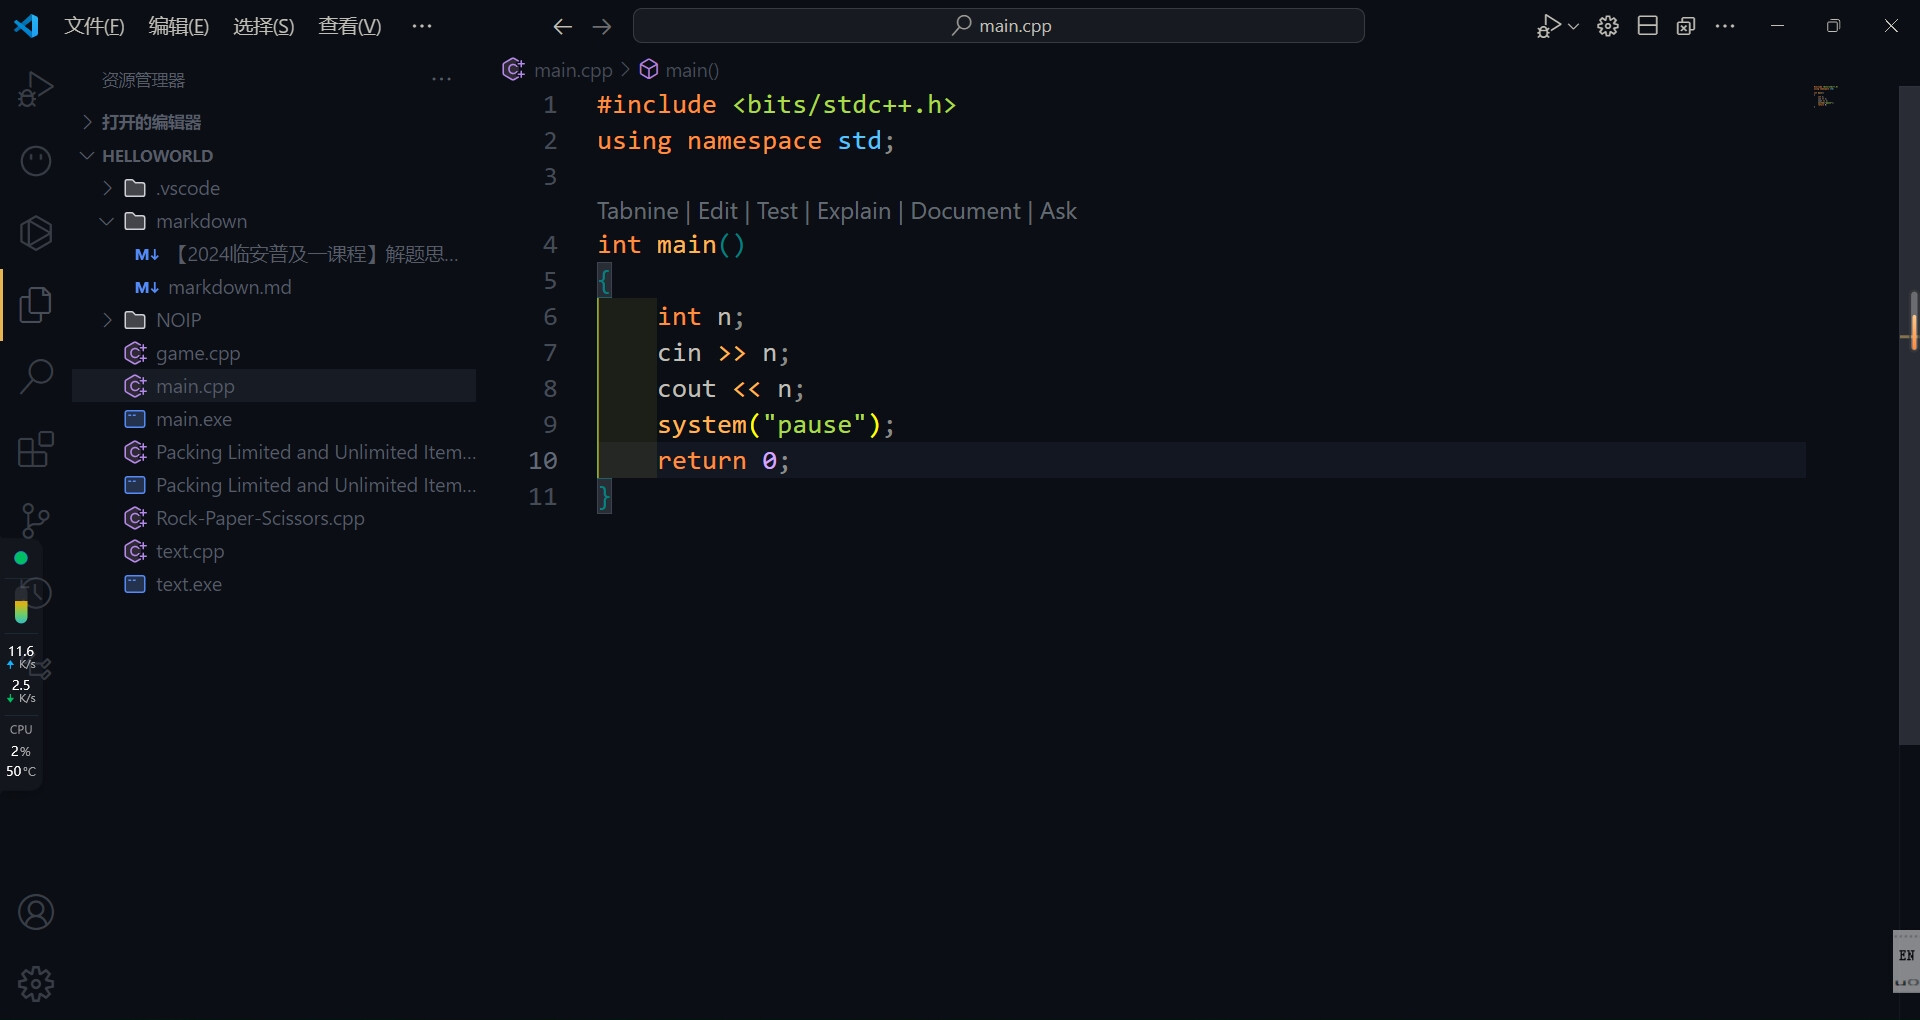Open the Source Control view
The image size is (1920, 1020).
click(36, 520)
